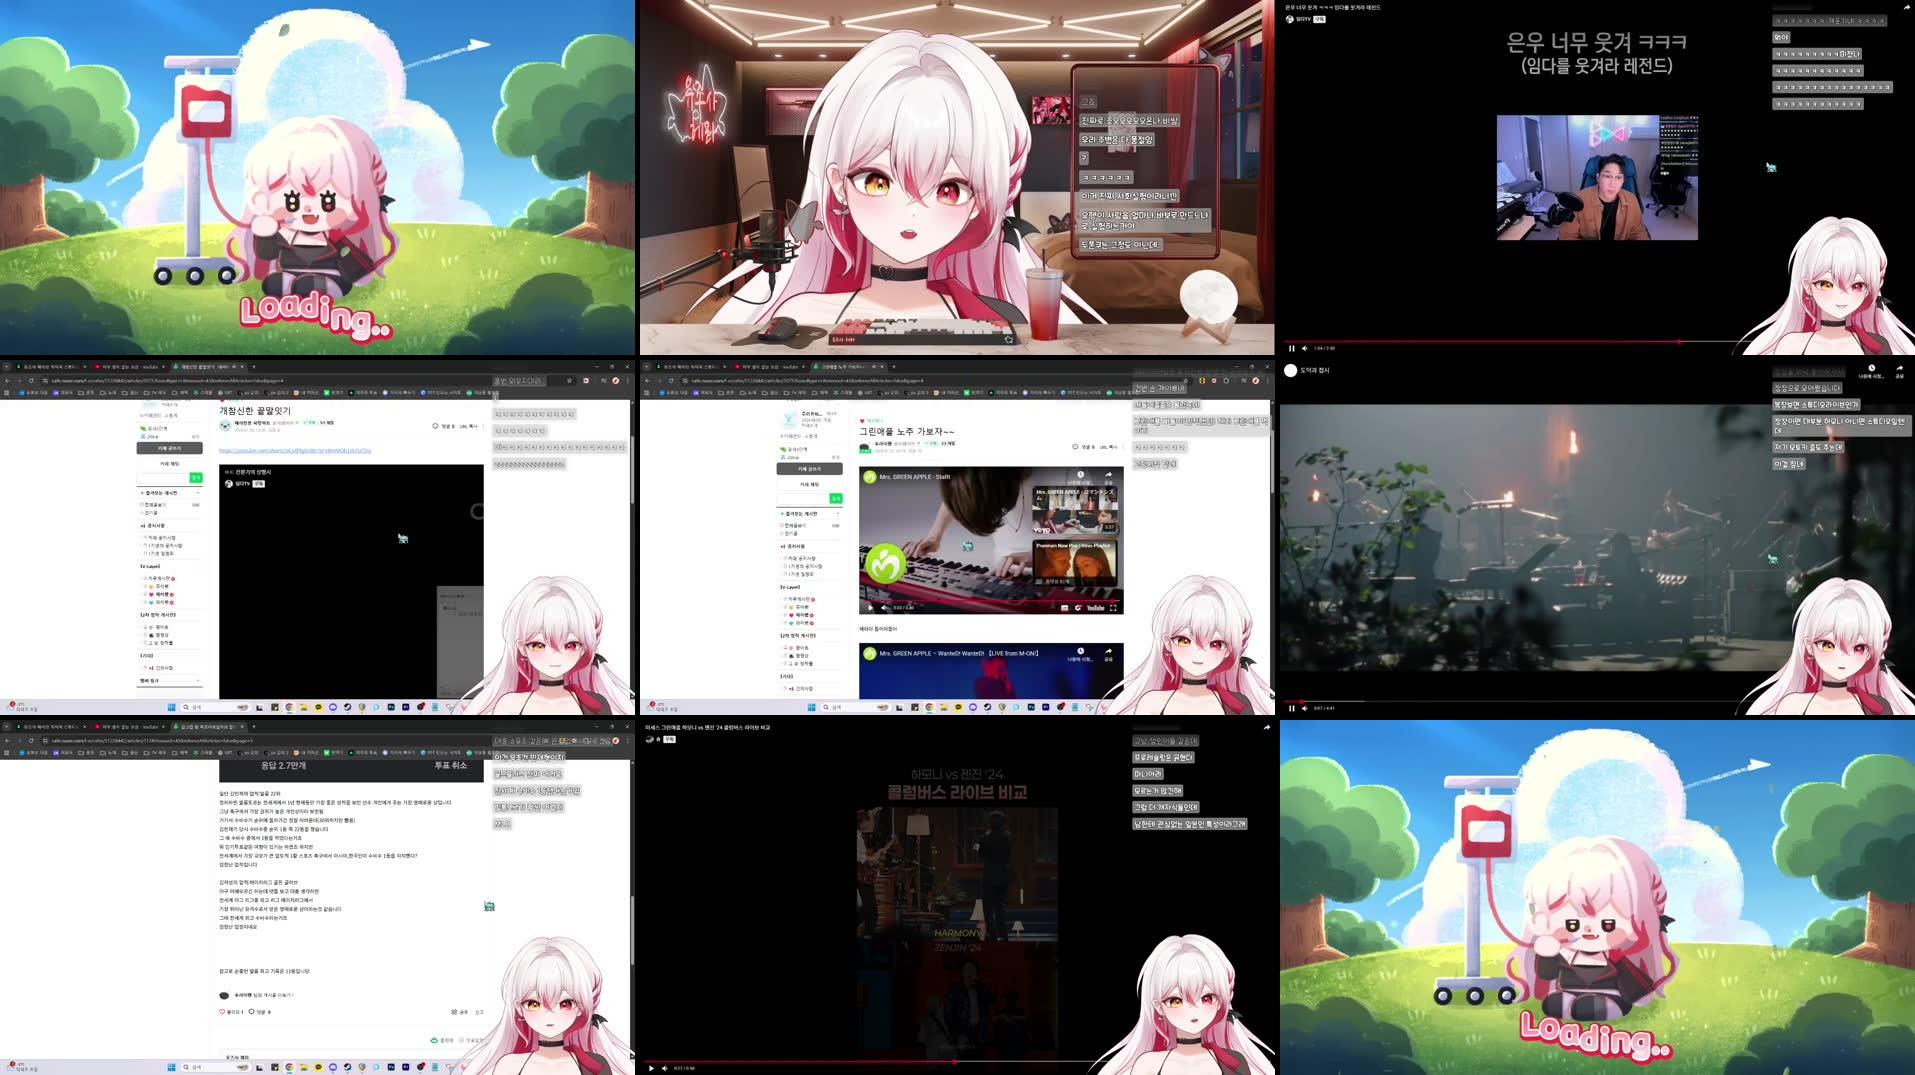Collapse the bottom 멤버 공간 sidebar section
This screenshot has width=1915, height=1075.
click(197, 680)
